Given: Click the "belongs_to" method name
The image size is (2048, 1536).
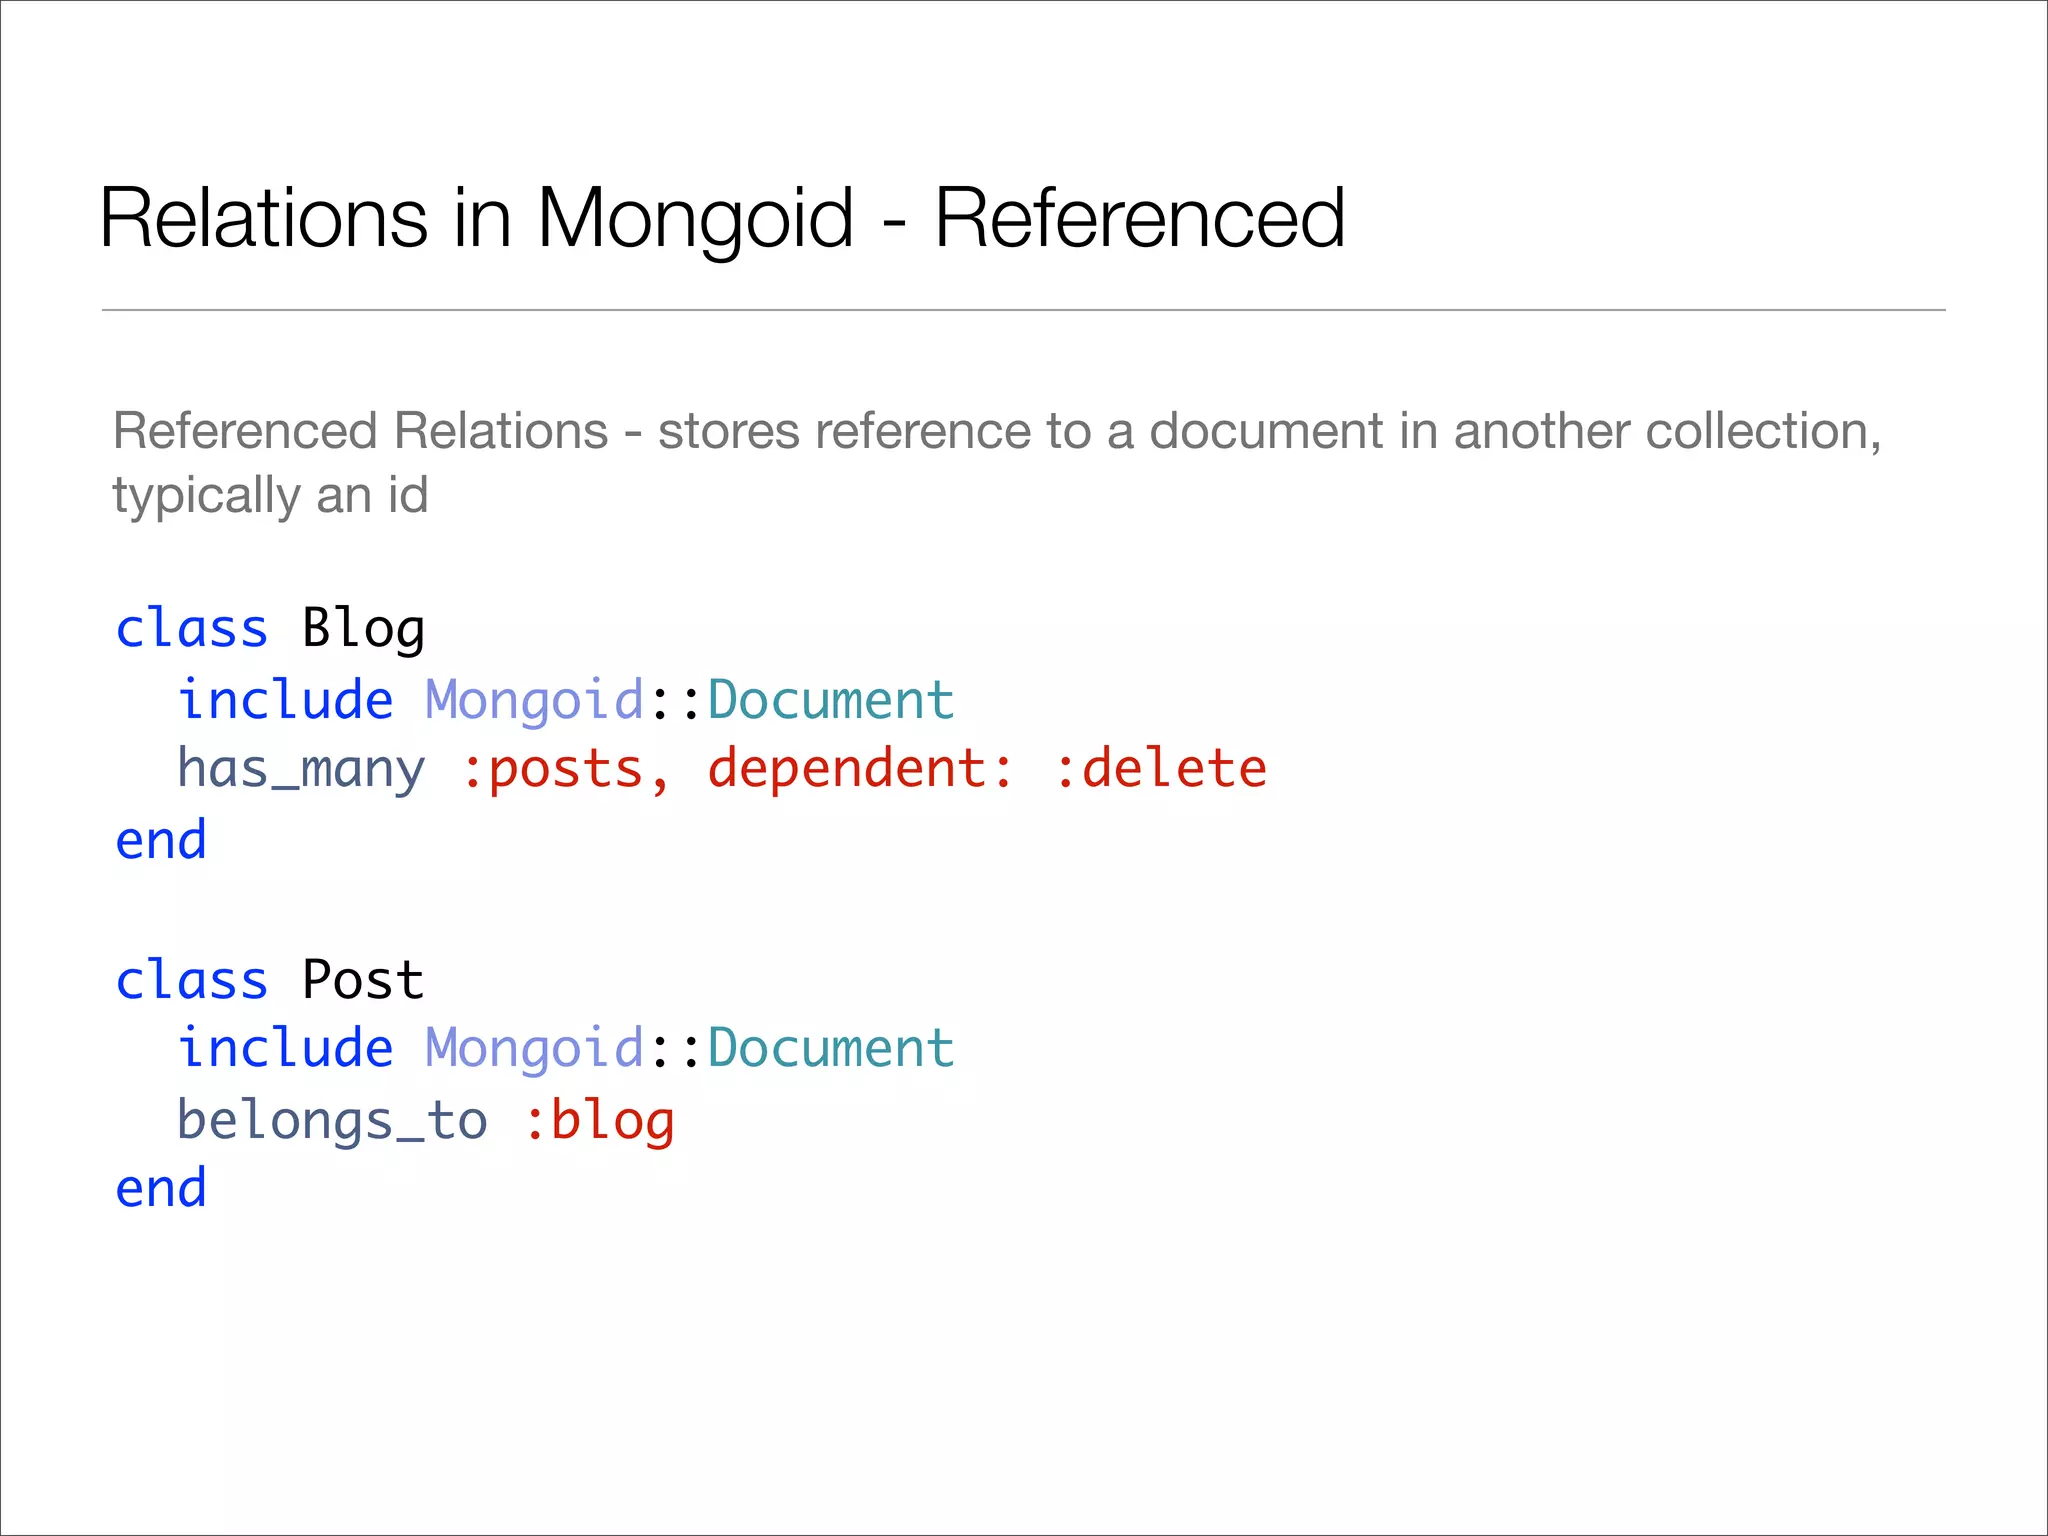Looking at the screenshot, I should pyautogui.click(x=332, y=1119).
